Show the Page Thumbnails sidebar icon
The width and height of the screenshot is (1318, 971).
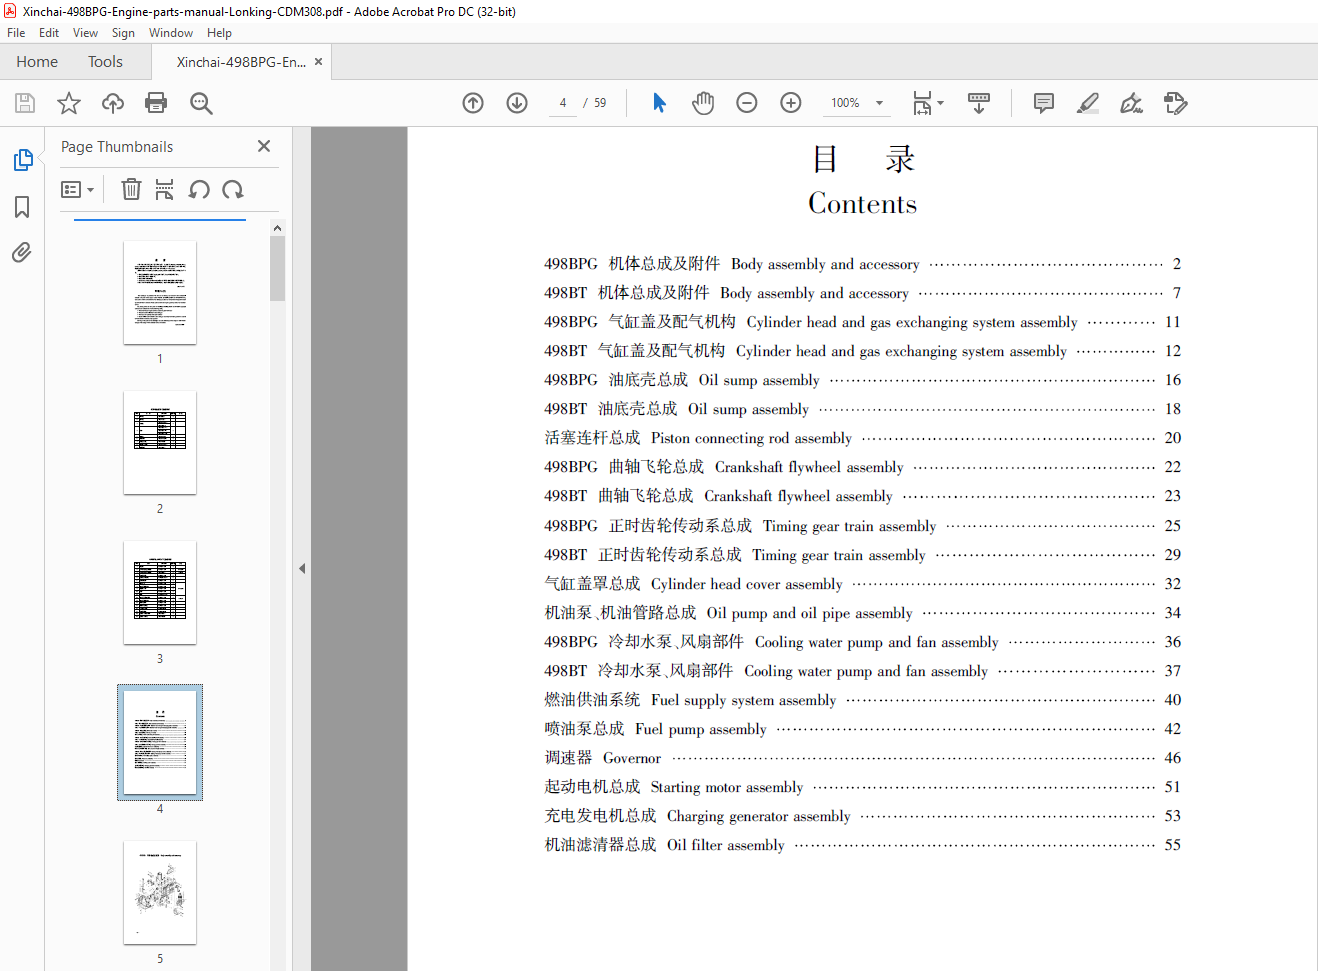tap(22, 160)
